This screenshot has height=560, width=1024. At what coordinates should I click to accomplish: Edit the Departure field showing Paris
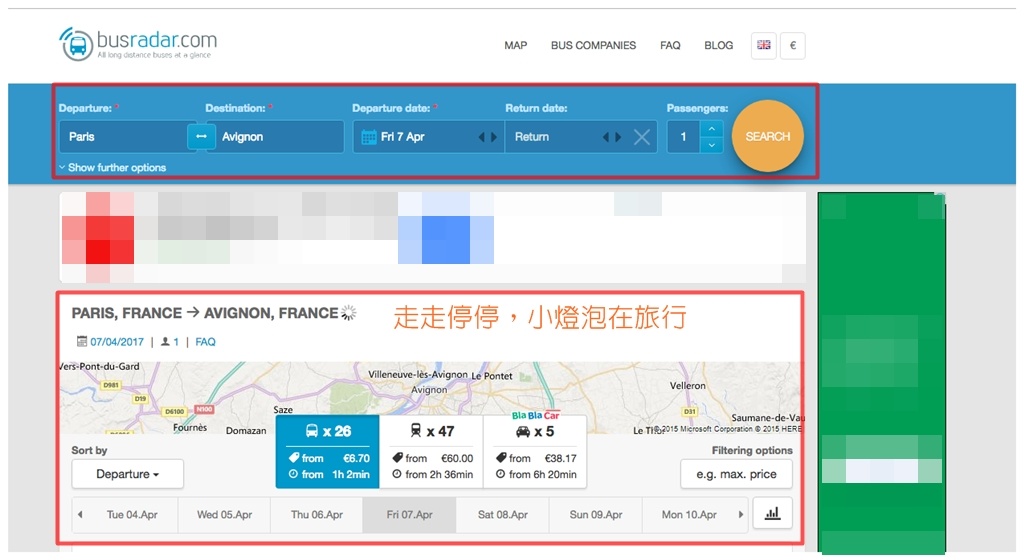coord(123,136)
